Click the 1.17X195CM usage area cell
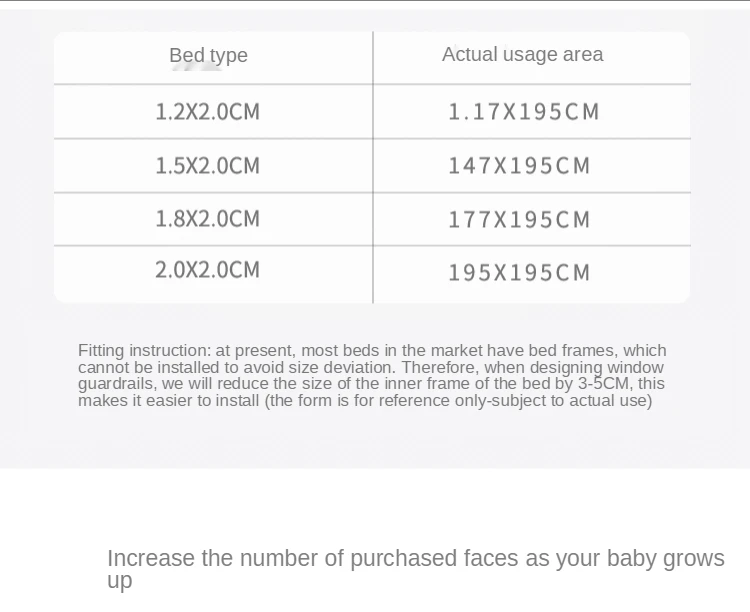Screen dimensions: 750x612 (523, 112)
